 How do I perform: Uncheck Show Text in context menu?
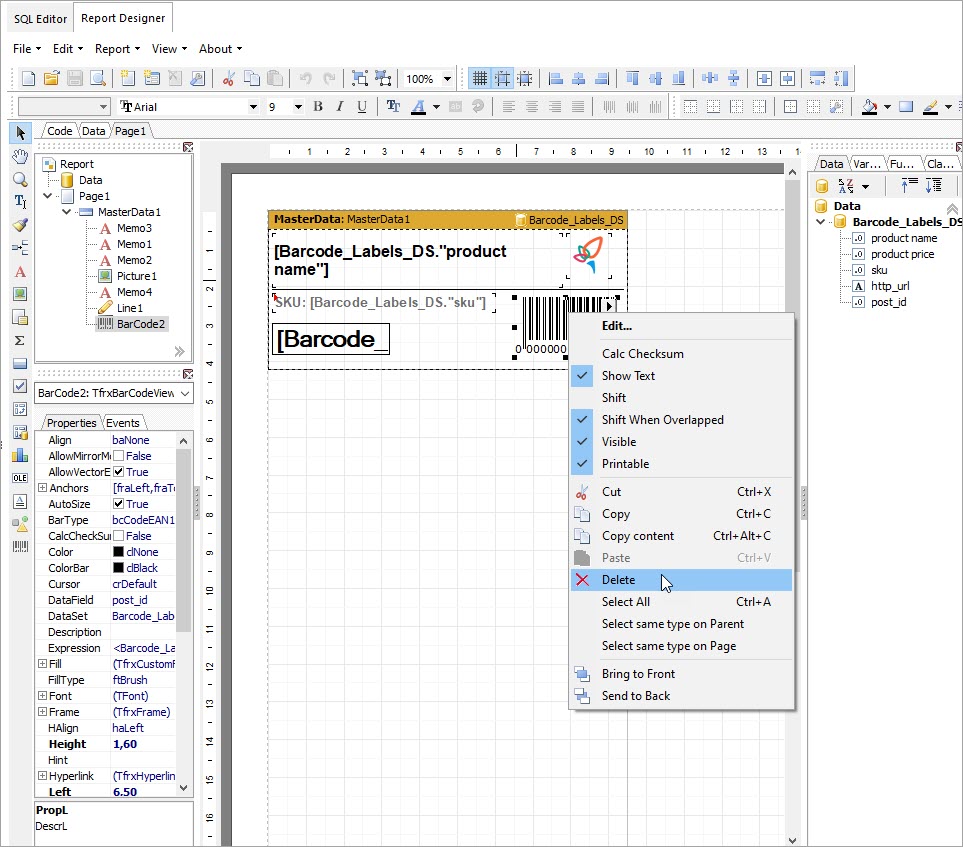coord(628,376)
